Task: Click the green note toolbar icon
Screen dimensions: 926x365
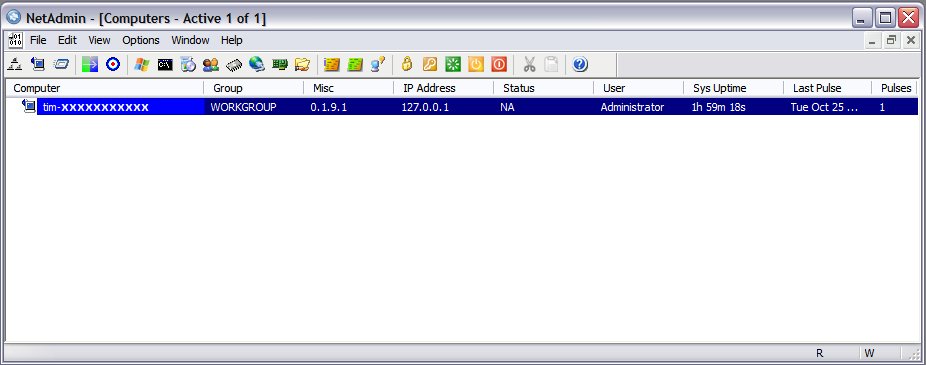Action: pyautogui.click(x=355, y=64)
